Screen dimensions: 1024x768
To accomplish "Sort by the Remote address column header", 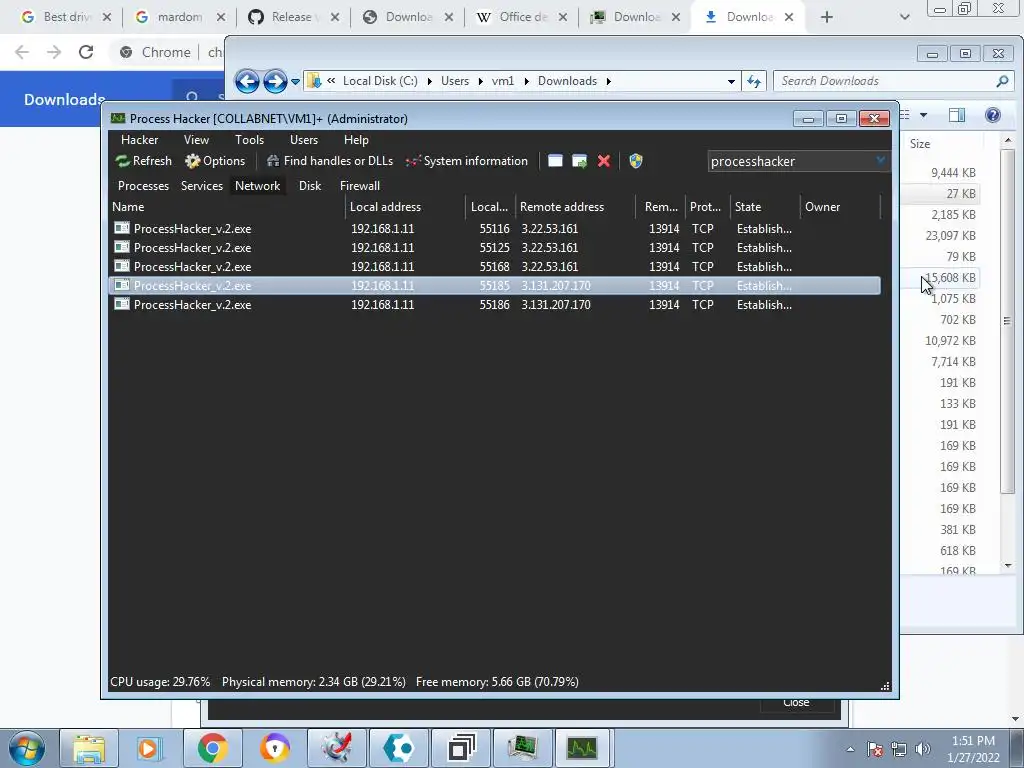I will tap(575, 206).
